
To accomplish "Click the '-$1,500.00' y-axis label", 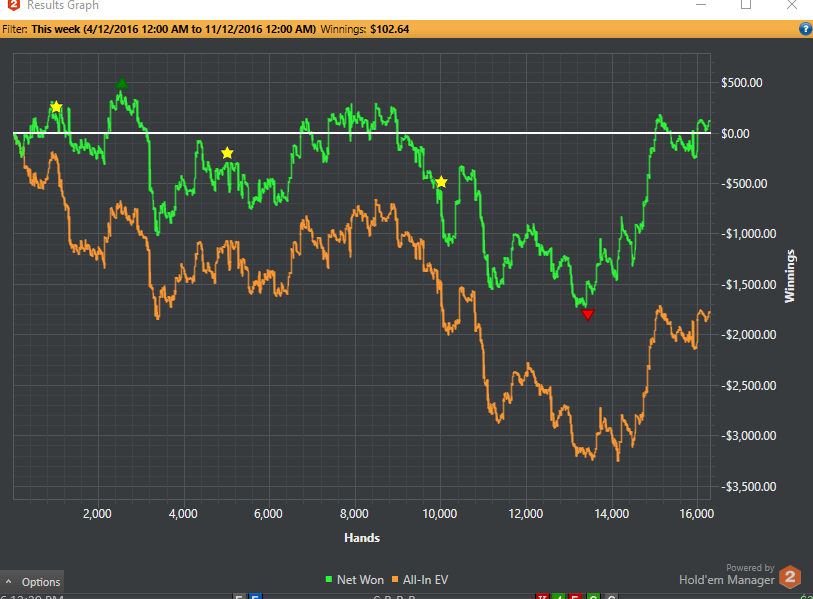I will pyautogui.click(x=749, y=284).
